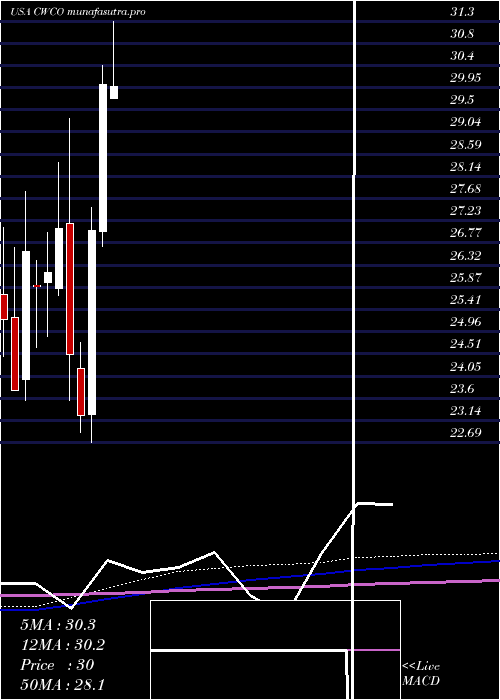The width and height of the screenshot is (500, 700).
Task: Click the 24.96 price axis label
Action: pyautogui.click(x=465, y=321)
